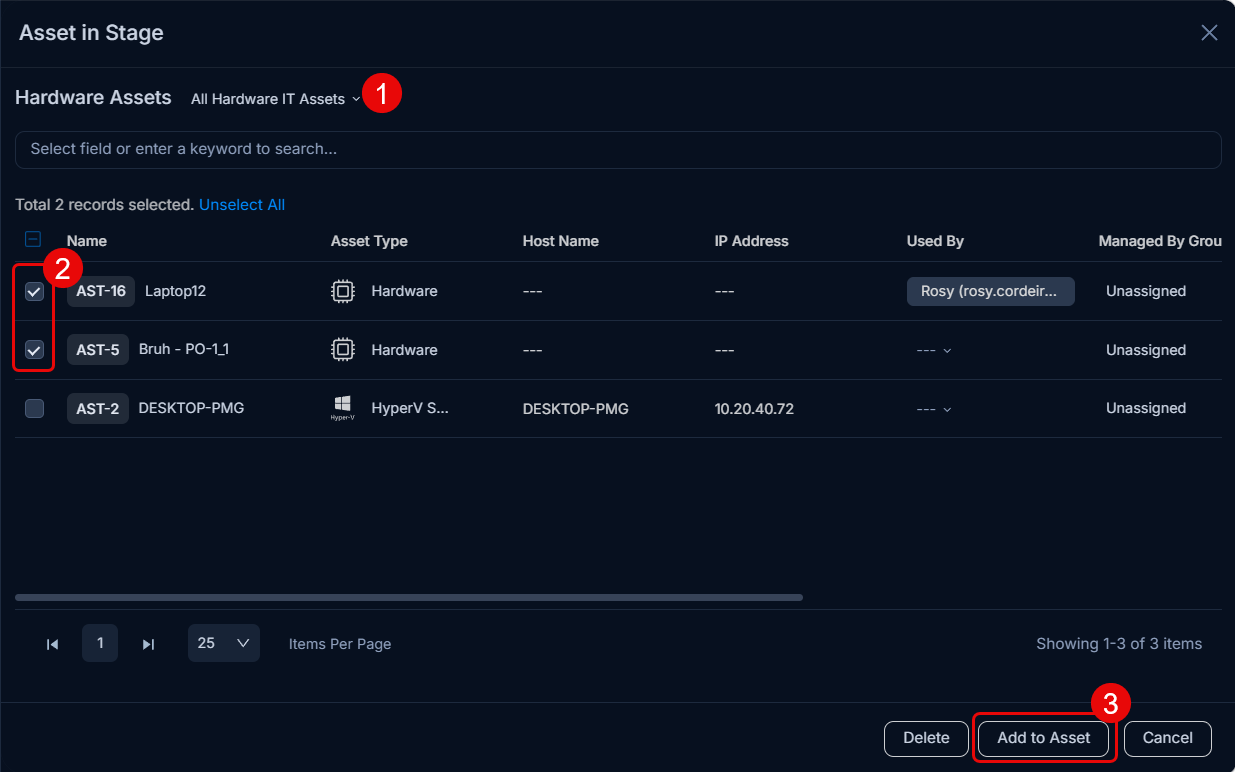Open Used By dropdown for DESKTOP-PMG
Viewport: 1235px width, 772px height.
(x=934, y=409)
